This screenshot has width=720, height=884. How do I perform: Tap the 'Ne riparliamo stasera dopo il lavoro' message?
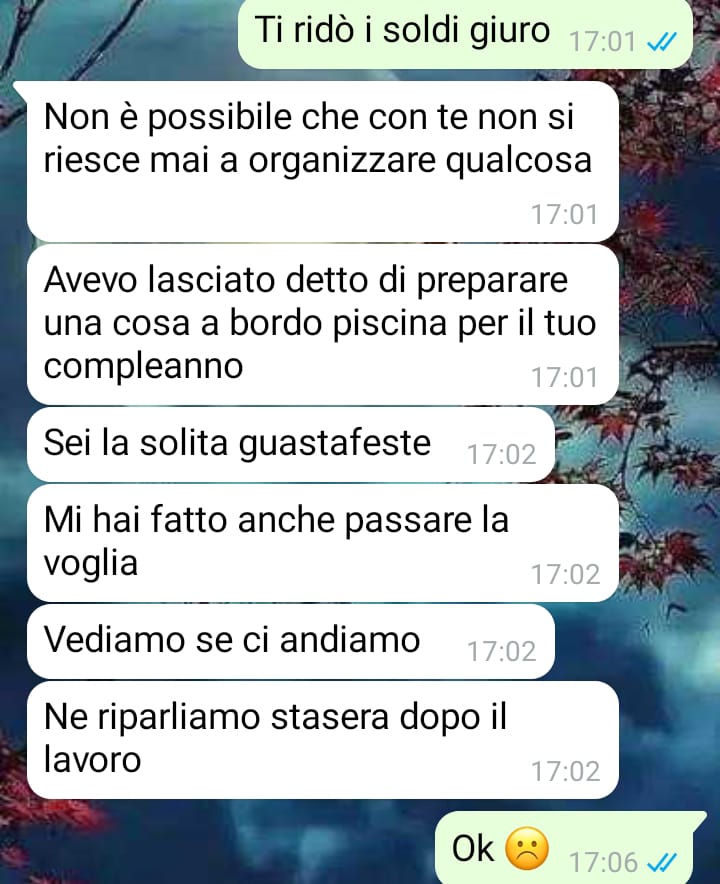pos(323,740)
